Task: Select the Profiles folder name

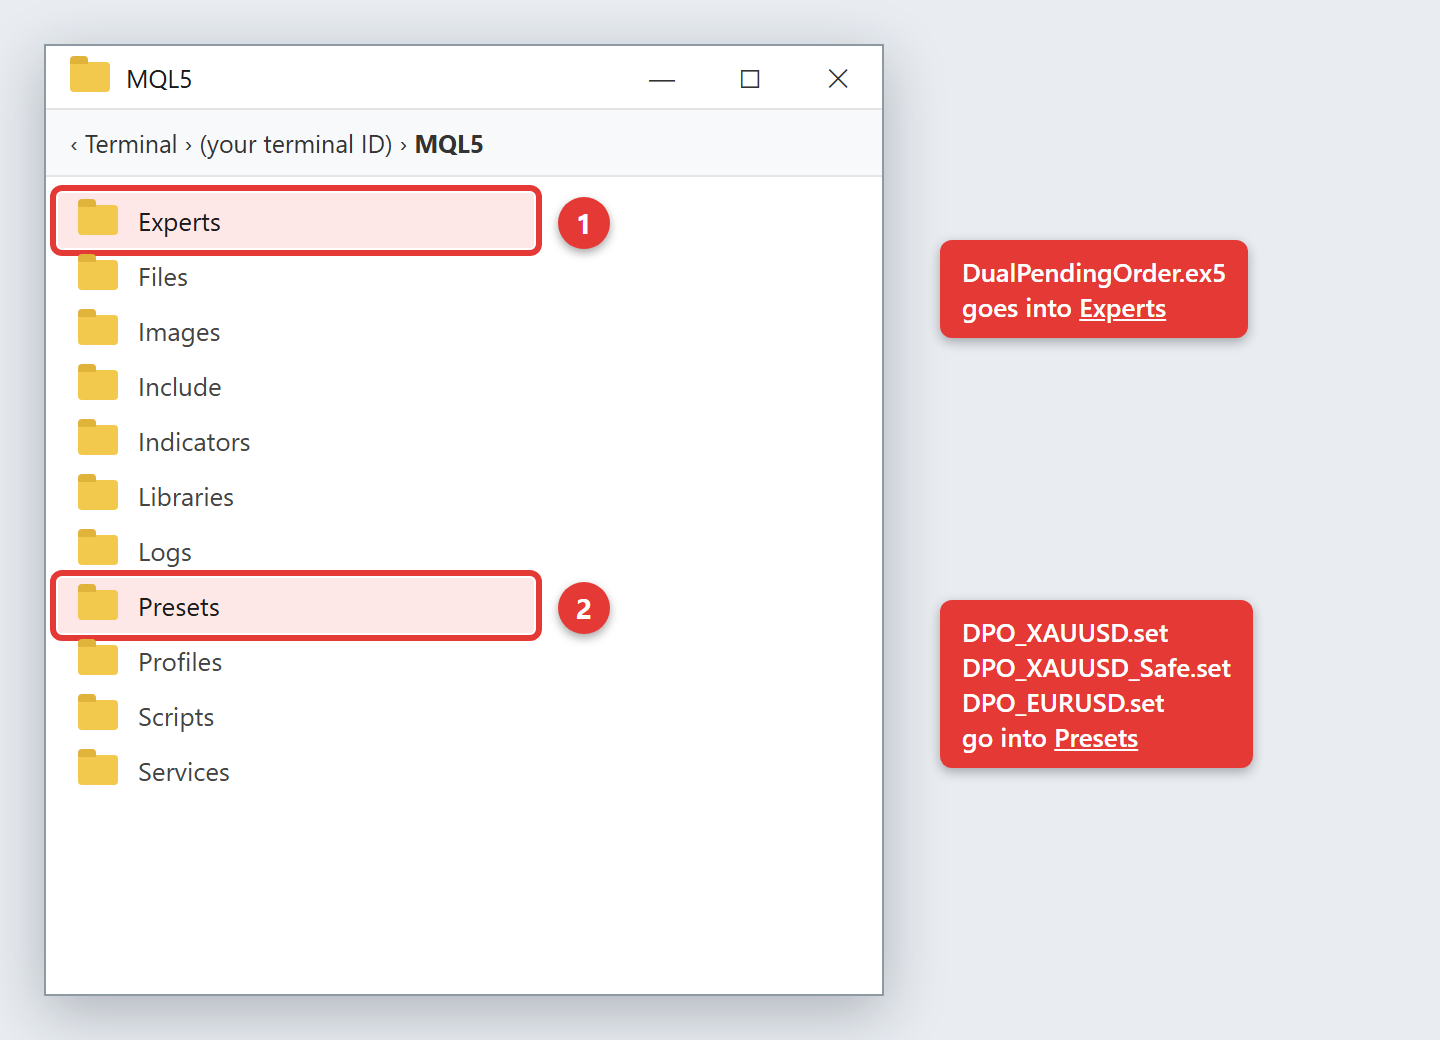Action: coord(180,662)
